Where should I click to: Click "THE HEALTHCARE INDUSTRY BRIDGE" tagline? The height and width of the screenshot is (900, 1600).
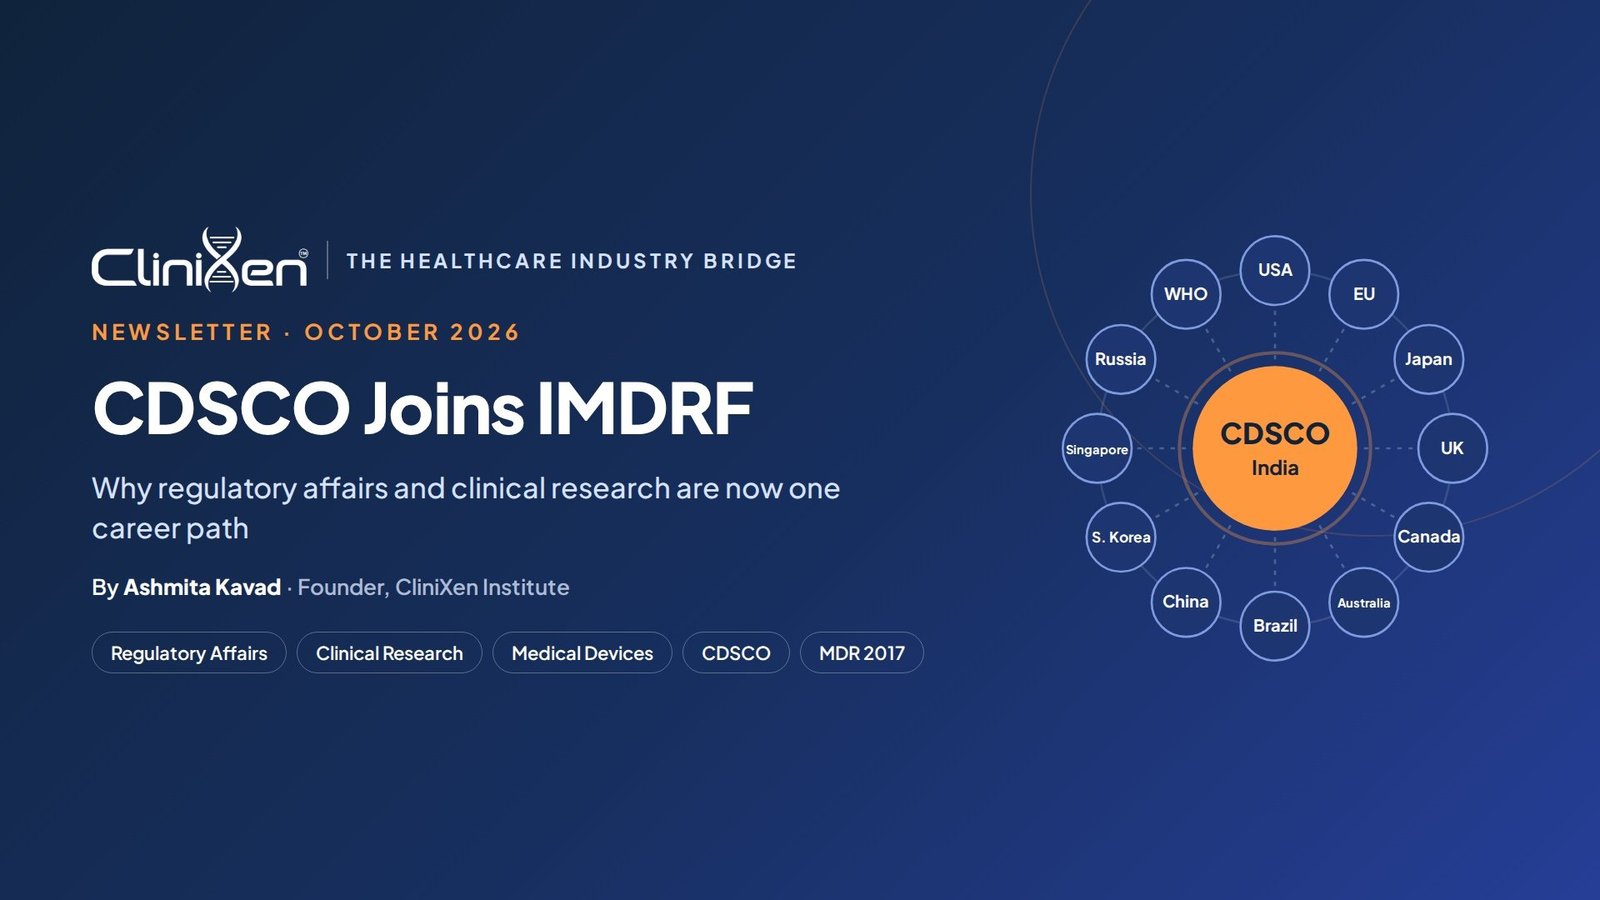coord(572,261)
